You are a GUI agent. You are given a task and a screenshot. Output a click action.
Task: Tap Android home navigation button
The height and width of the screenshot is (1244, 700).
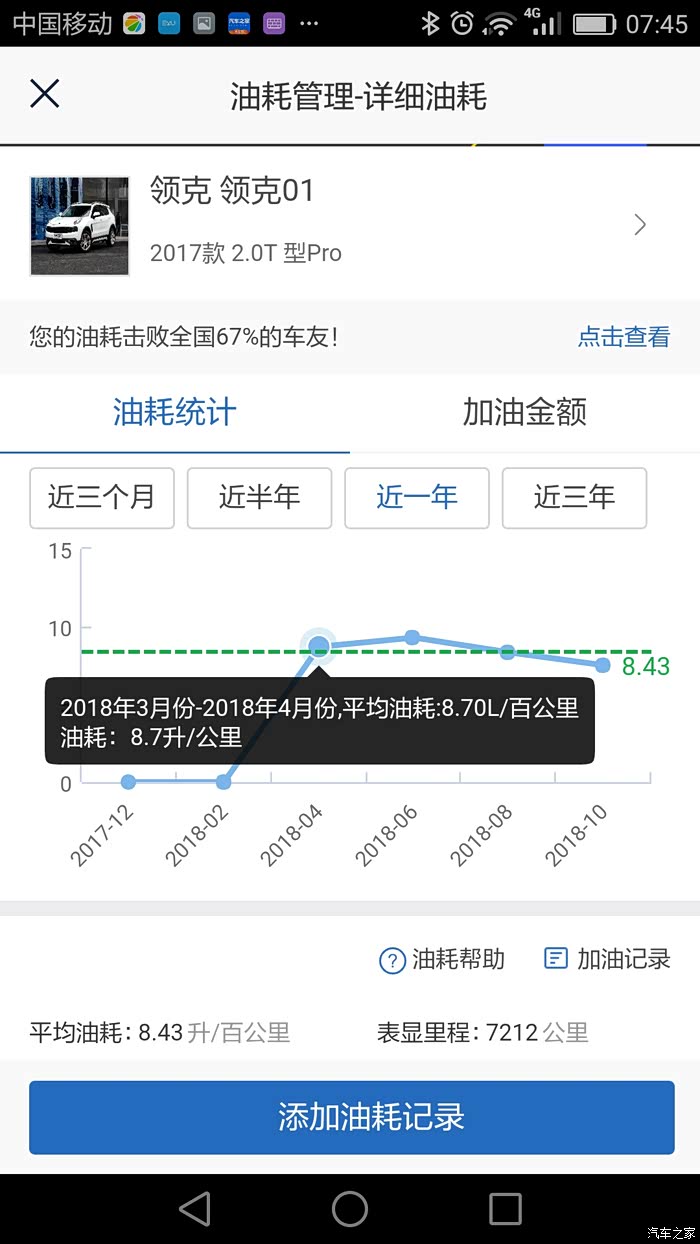click(x=350, y=1209)
